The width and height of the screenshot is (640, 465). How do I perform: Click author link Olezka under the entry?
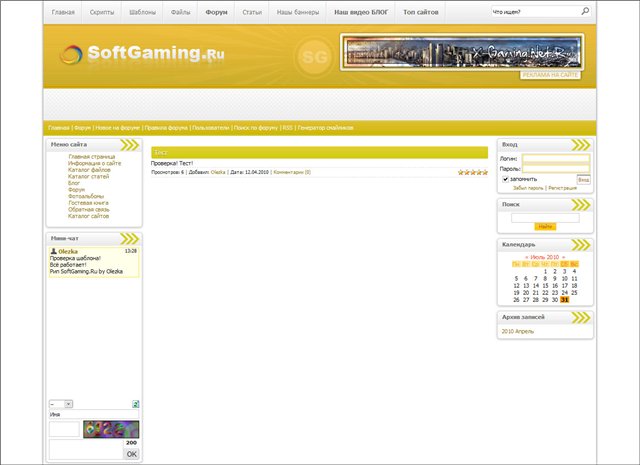(x=218, y=172)
